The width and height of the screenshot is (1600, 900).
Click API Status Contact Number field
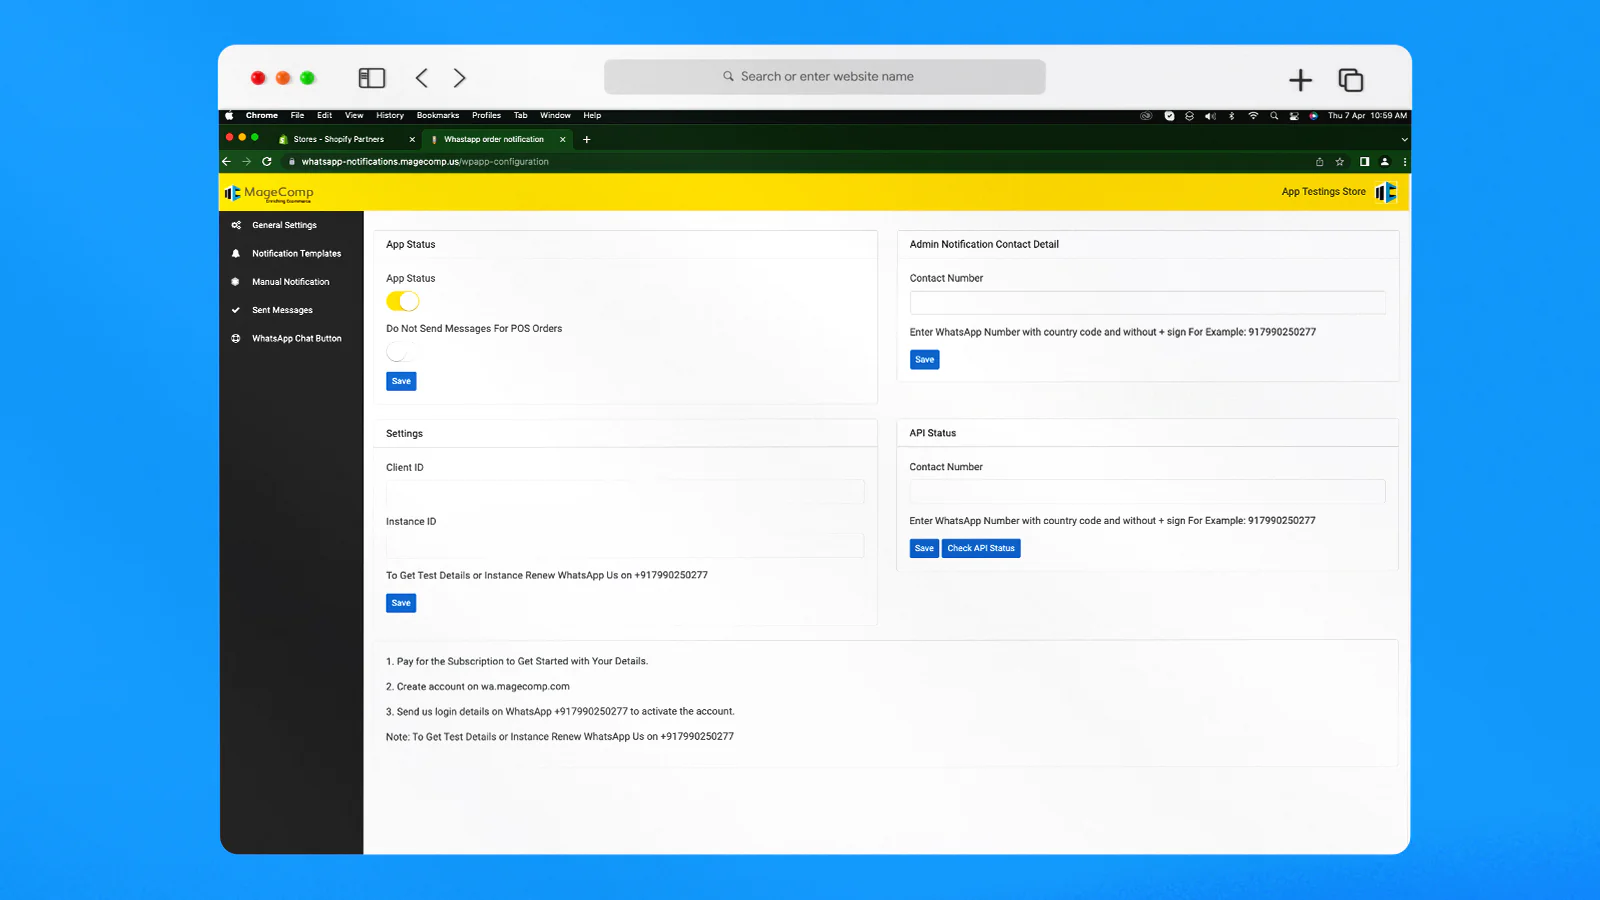pos(1148,491)
